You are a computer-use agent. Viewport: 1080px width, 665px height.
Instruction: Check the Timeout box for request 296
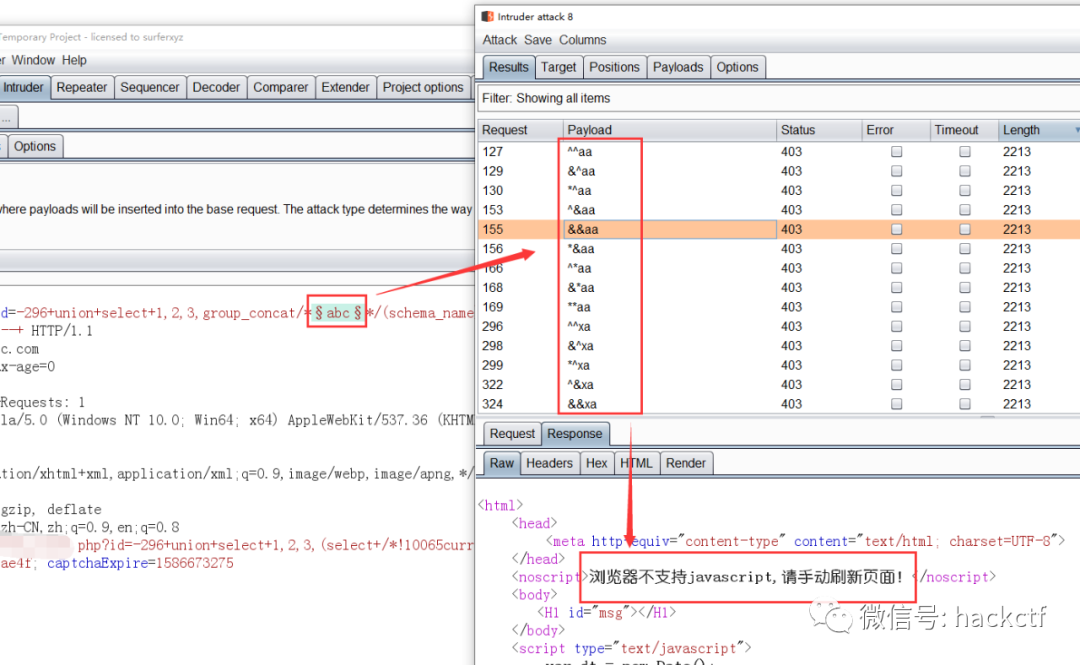coord(964,326)
